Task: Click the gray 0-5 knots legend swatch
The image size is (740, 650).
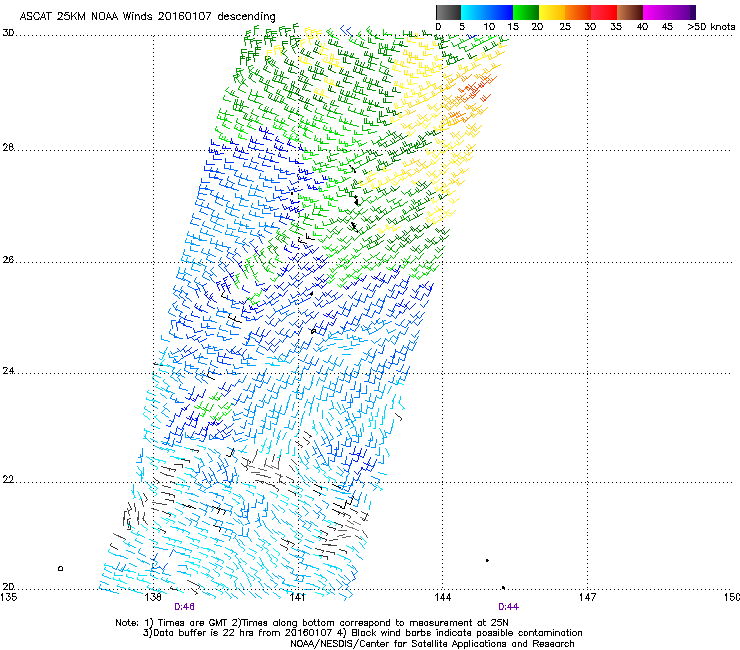Action: pyautogui.click(x=448, y=12)
